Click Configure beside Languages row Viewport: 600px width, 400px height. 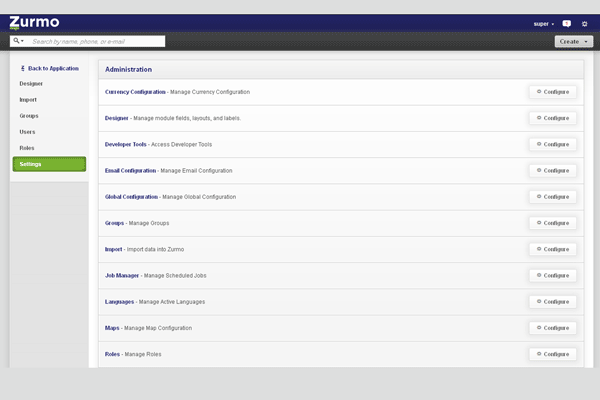tap(552, 301)
